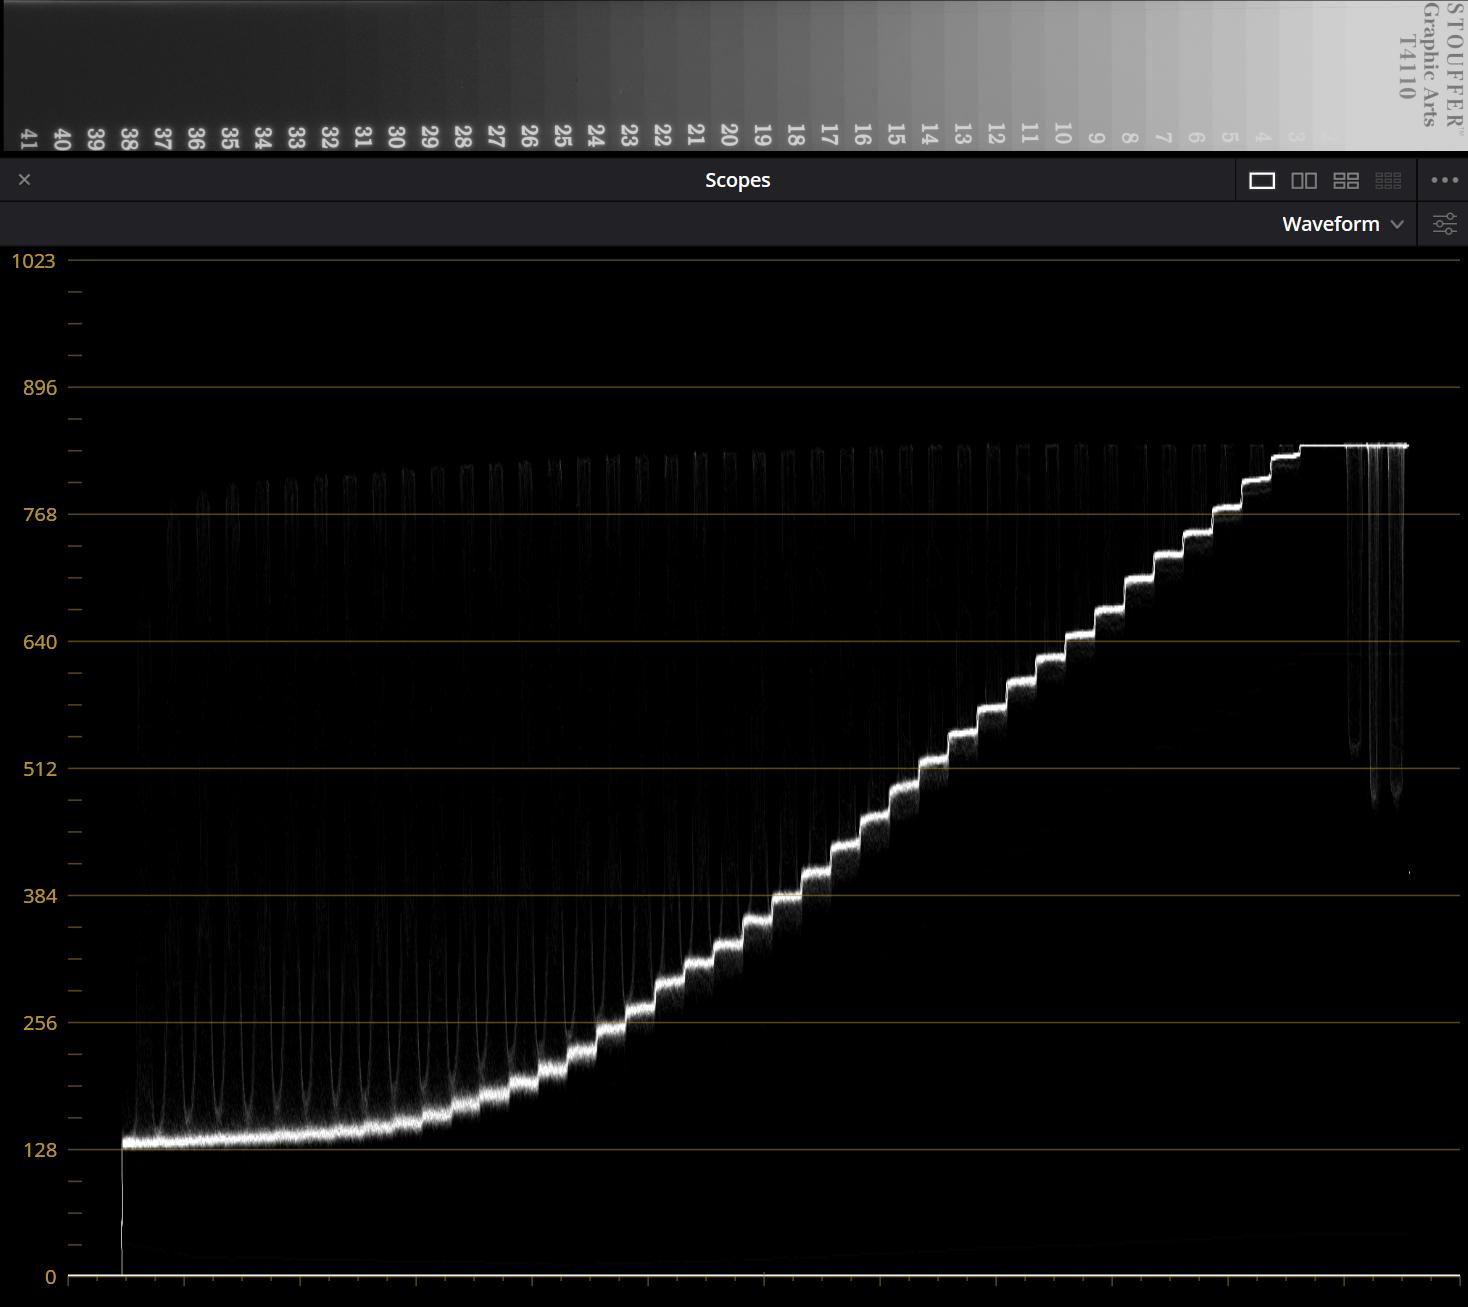Click step 10 on the step wedge
This screenshot has width=1468, height=1307.
[1063, 133]
